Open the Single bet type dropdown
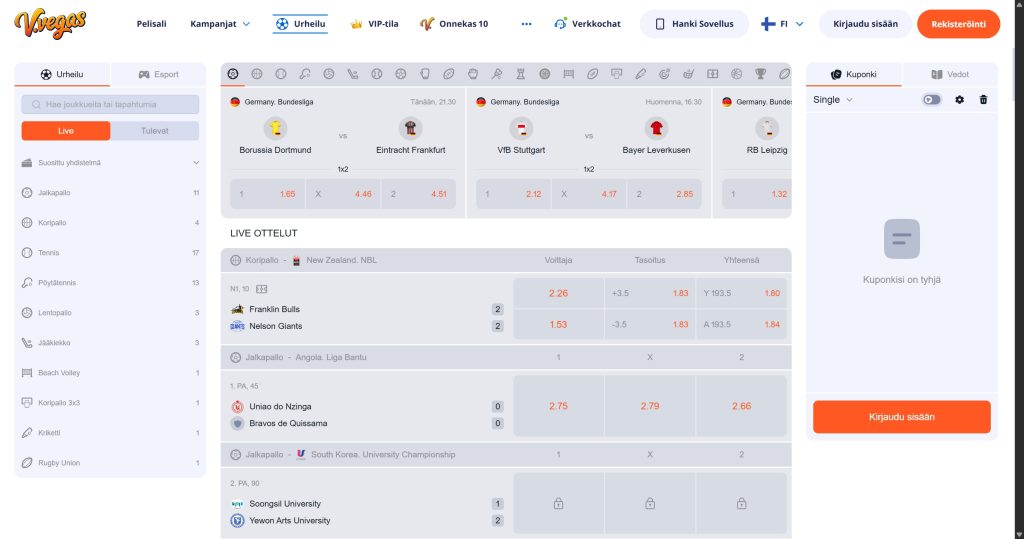The image size is (1024, 539). tap(833, 100)
